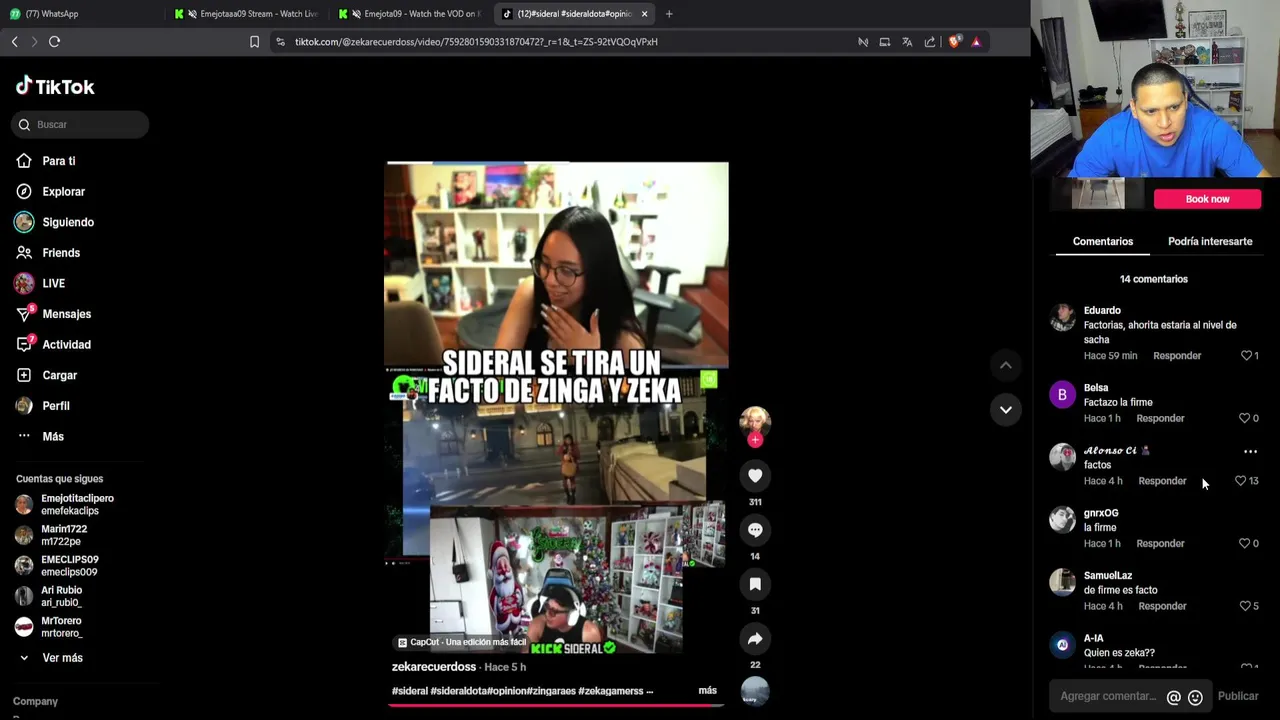Save video with bookmark icon
This screenshot has width=1280, height=720.
coord(755,584)
